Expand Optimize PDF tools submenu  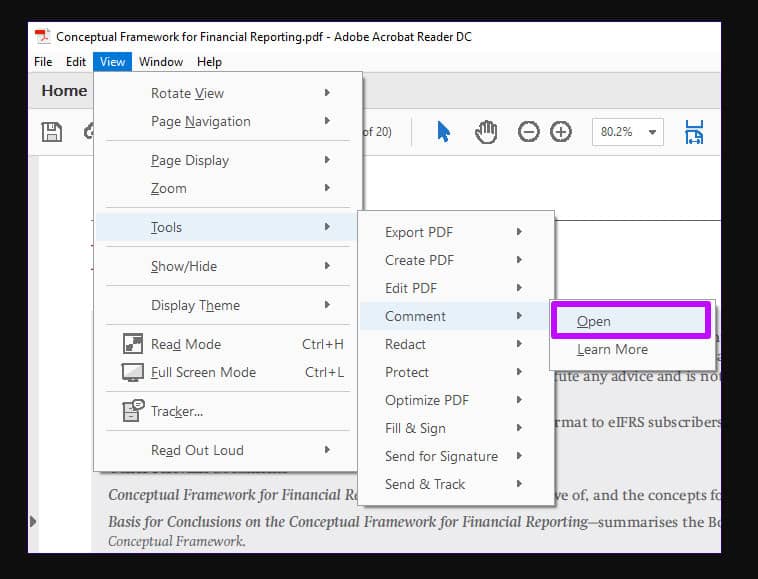click(455, 400)
